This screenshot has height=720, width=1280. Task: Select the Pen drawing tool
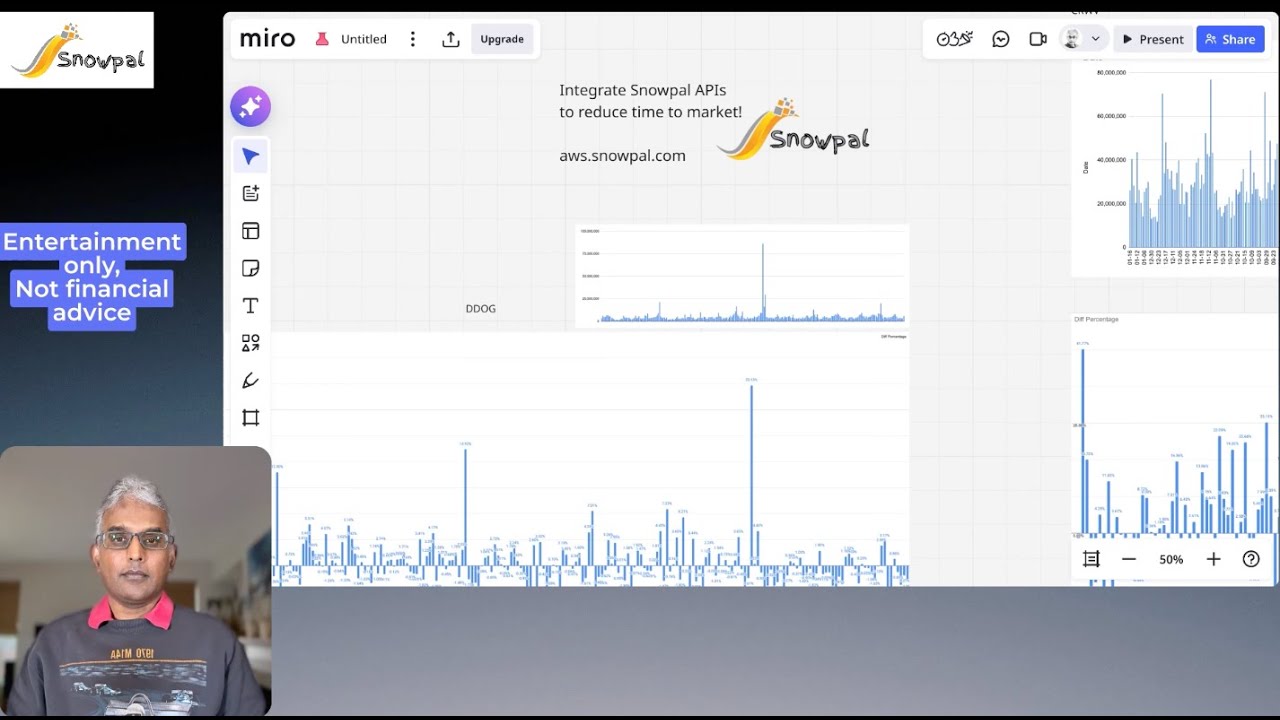[250, 380]
